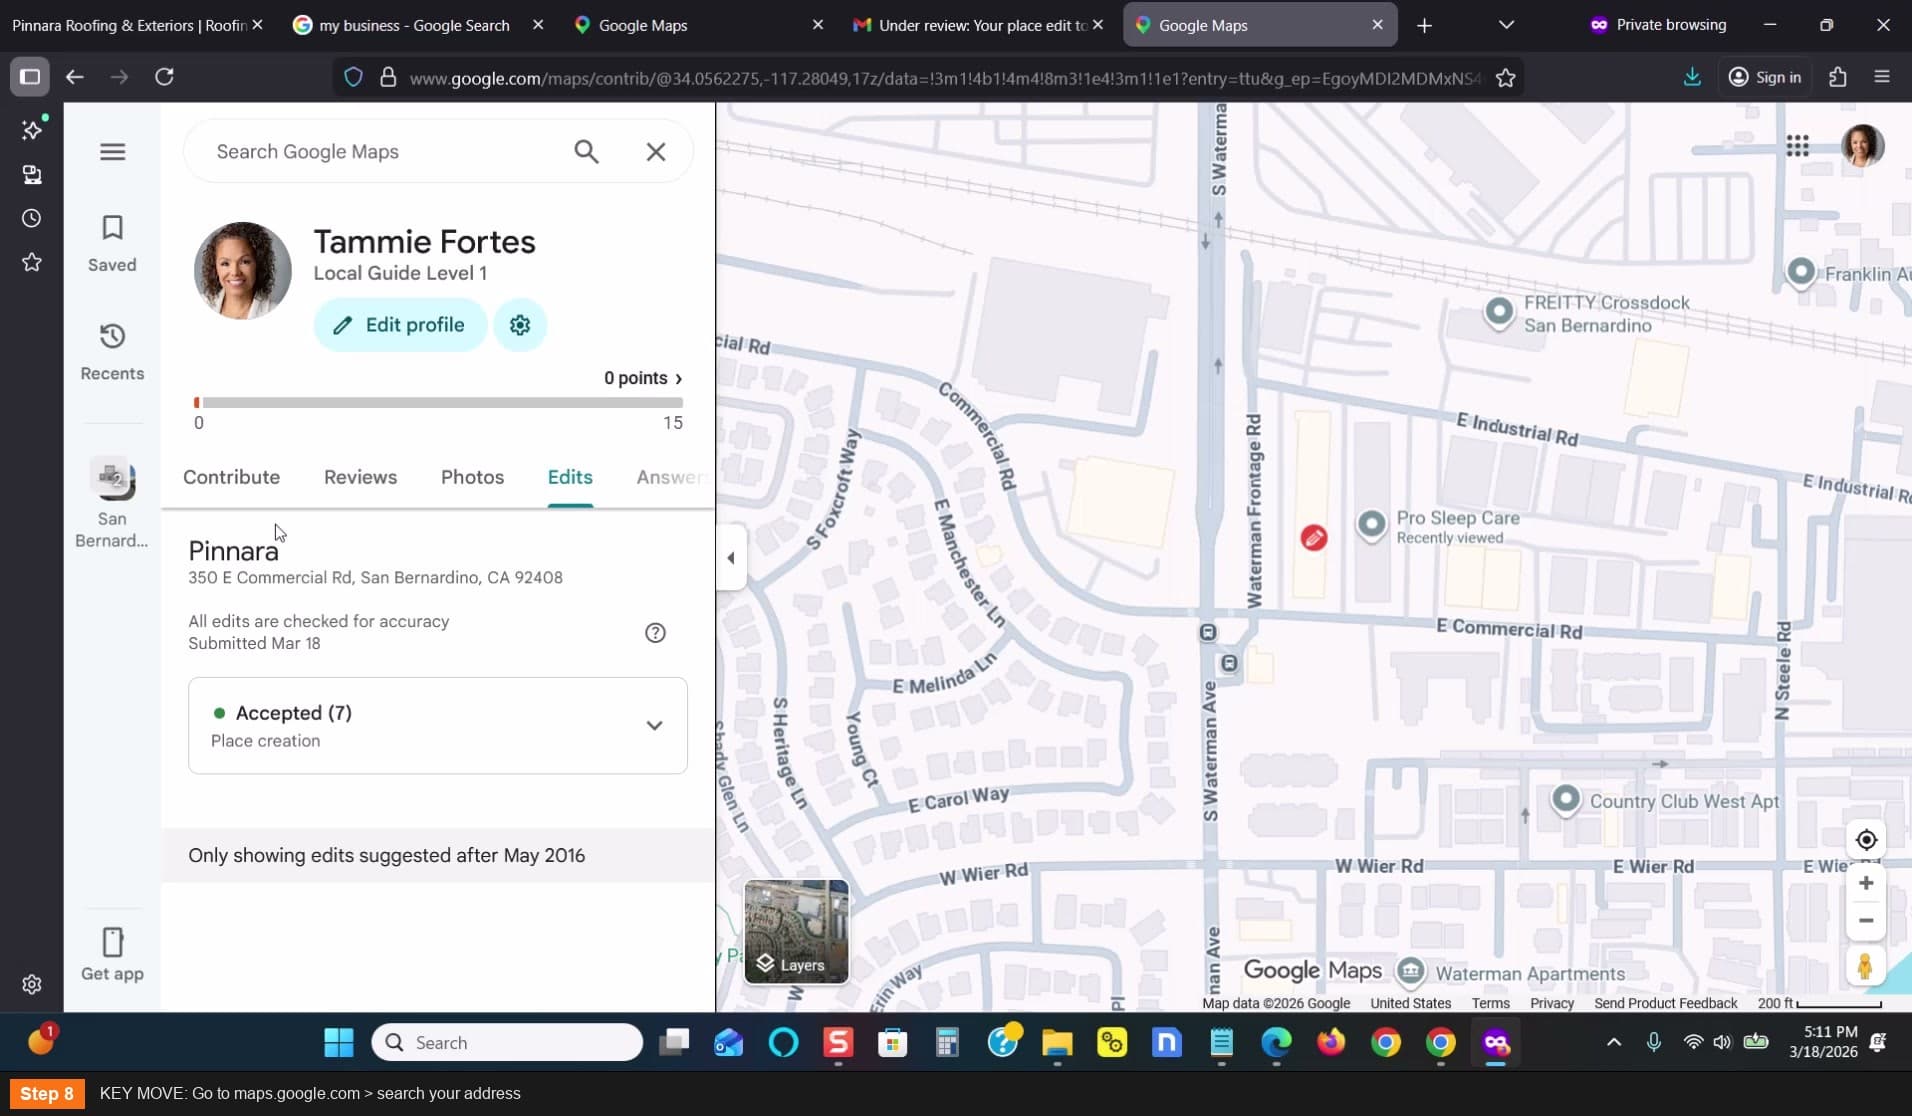The image size is (1912, 1116).
Task: Open the browser extensions menu
Action: [x=1837, y=77]
